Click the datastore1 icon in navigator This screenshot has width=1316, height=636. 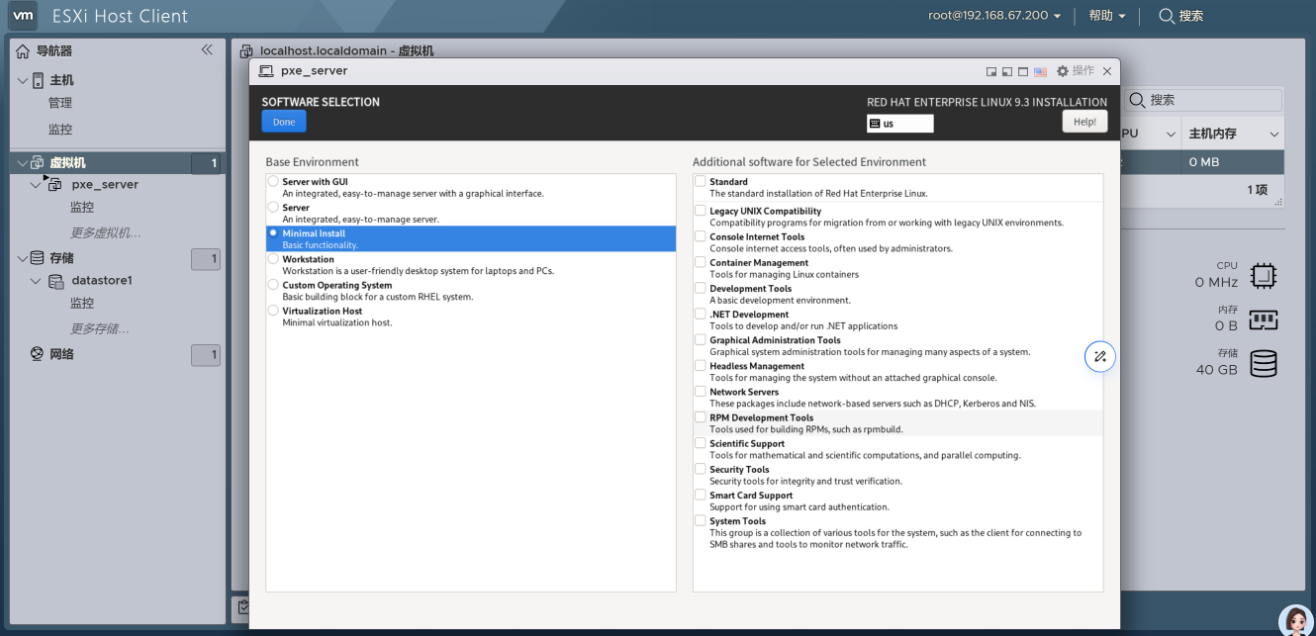(57, 281)
